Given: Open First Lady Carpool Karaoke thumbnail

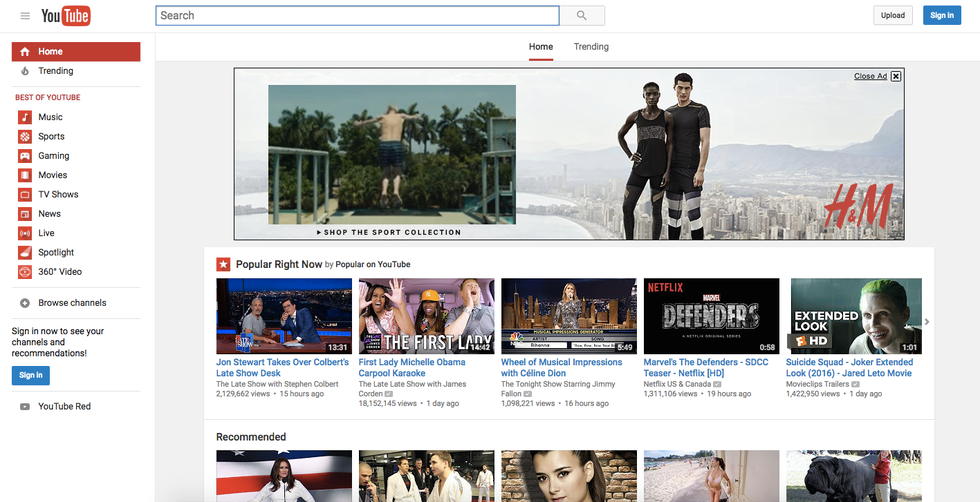Looking at the screenshot, I should click(x=426, y=316).
